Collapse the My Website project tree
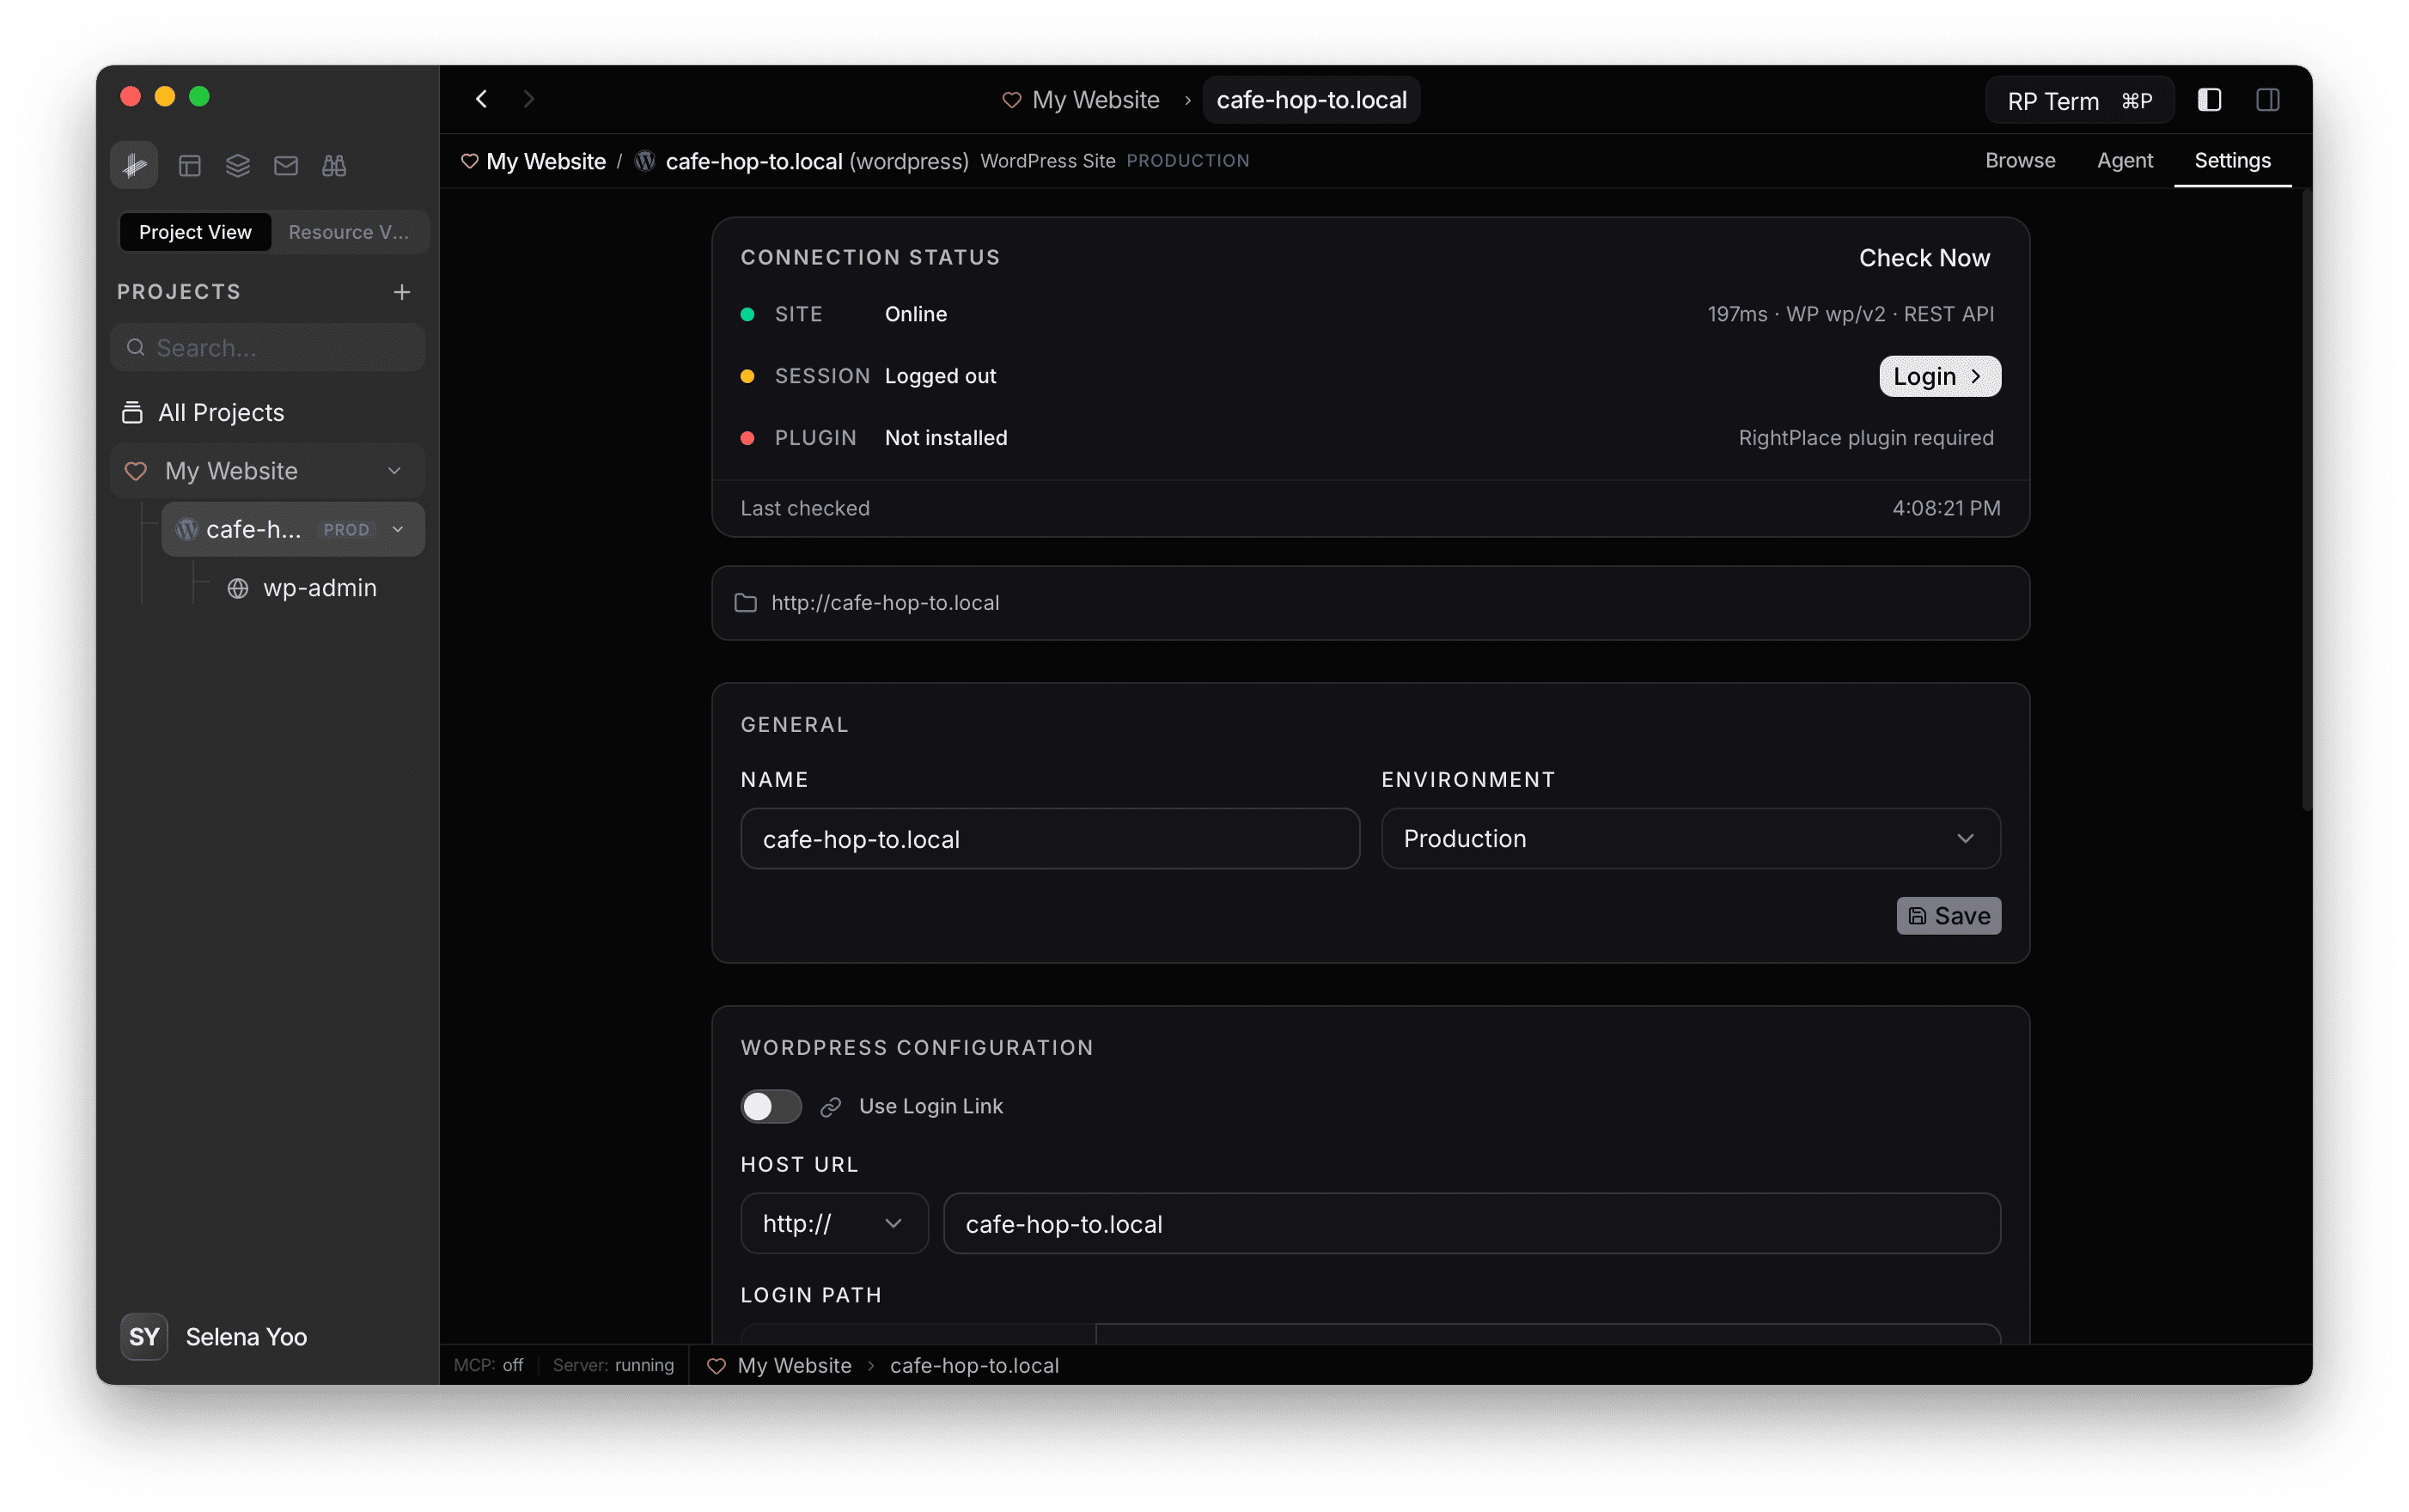Image resolution: width=2409 pixels, height=1512 pixels. (395, 470)
